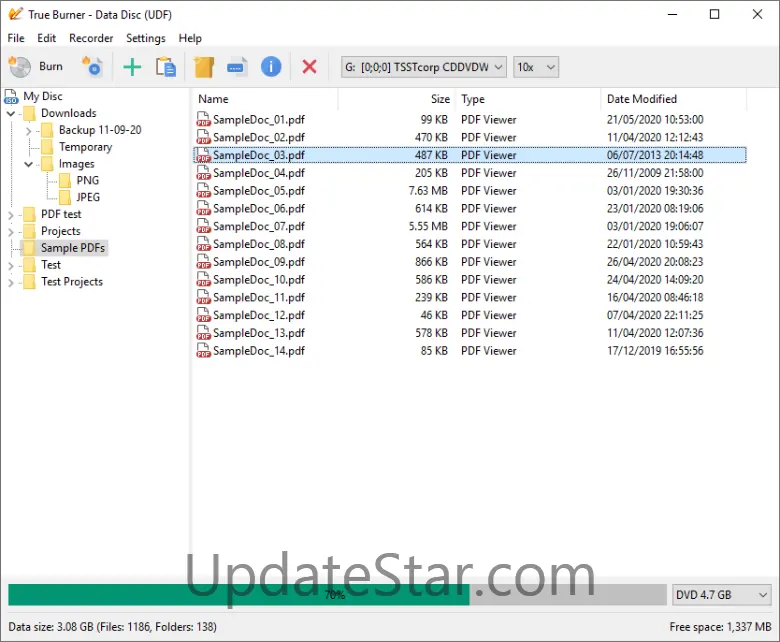Image resolution: width=780 pixels, height=642 pixels.
Task: Open disc information with the blue info icon
Action: click(x=271, y=67)
